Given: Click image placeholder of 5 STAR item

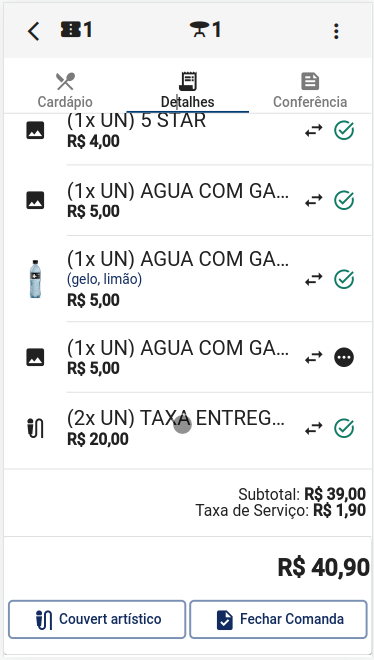Looking at the screenshot, I should (x=35, y=130).
